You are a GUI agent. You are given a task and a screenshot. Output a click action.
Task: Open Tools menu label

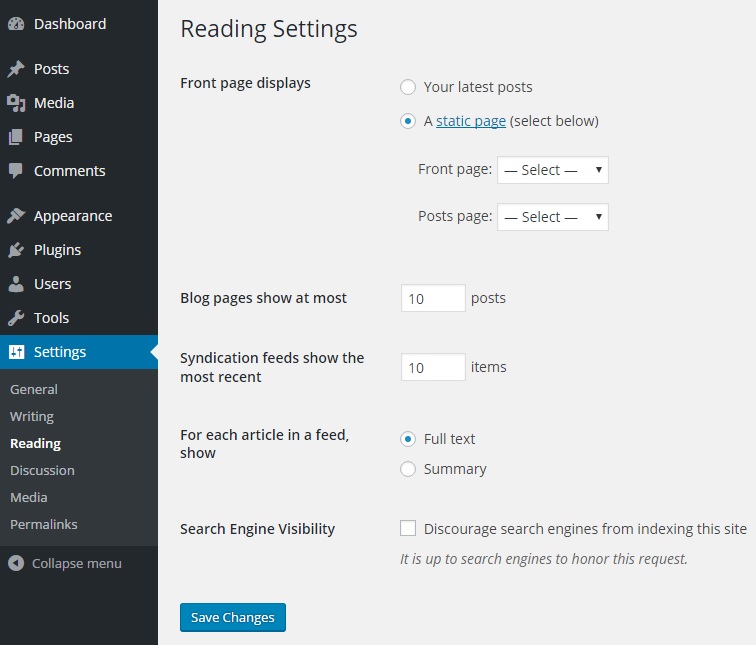click(x=52, y=318)
